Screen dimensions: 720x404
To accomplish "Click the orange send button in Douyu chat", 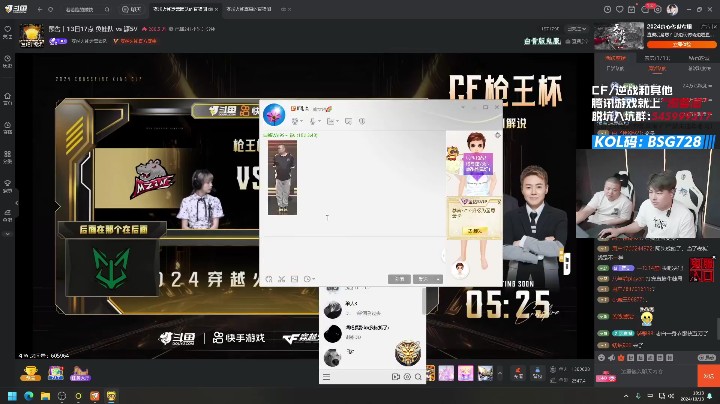I will (709, 376).
